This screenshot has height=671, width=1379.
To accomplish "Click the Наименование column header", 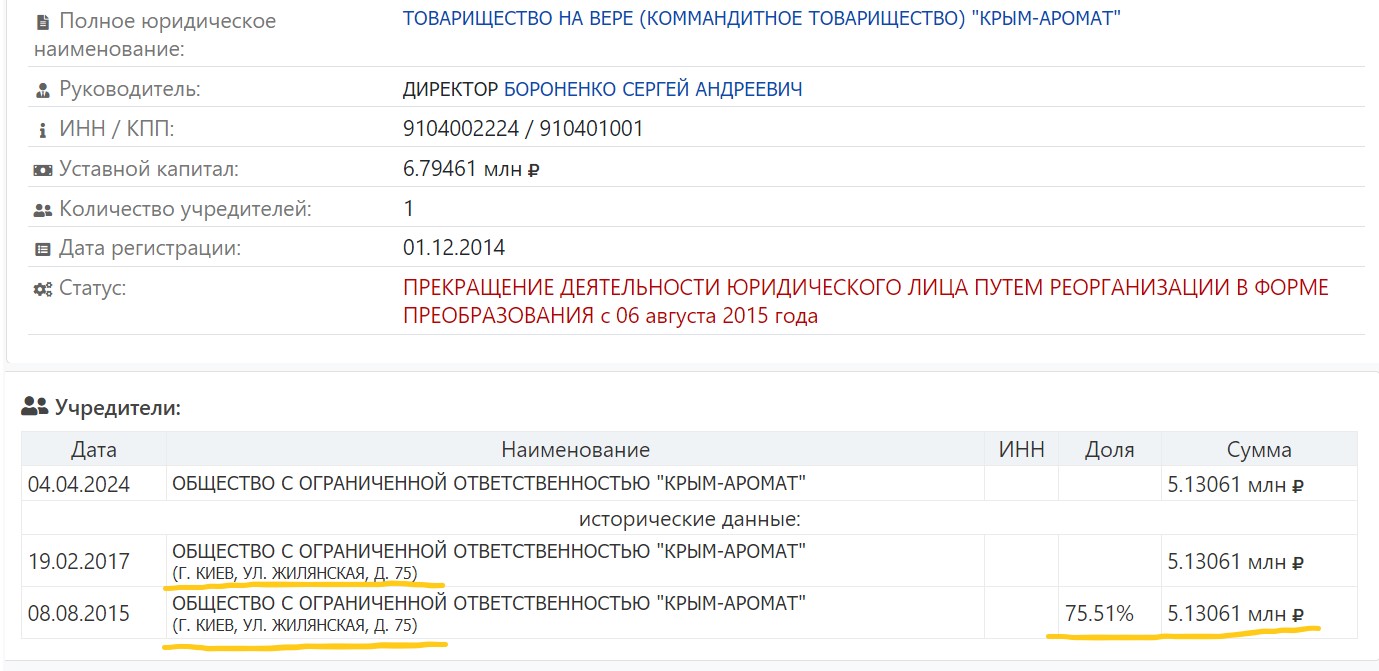I will [575, 450].
